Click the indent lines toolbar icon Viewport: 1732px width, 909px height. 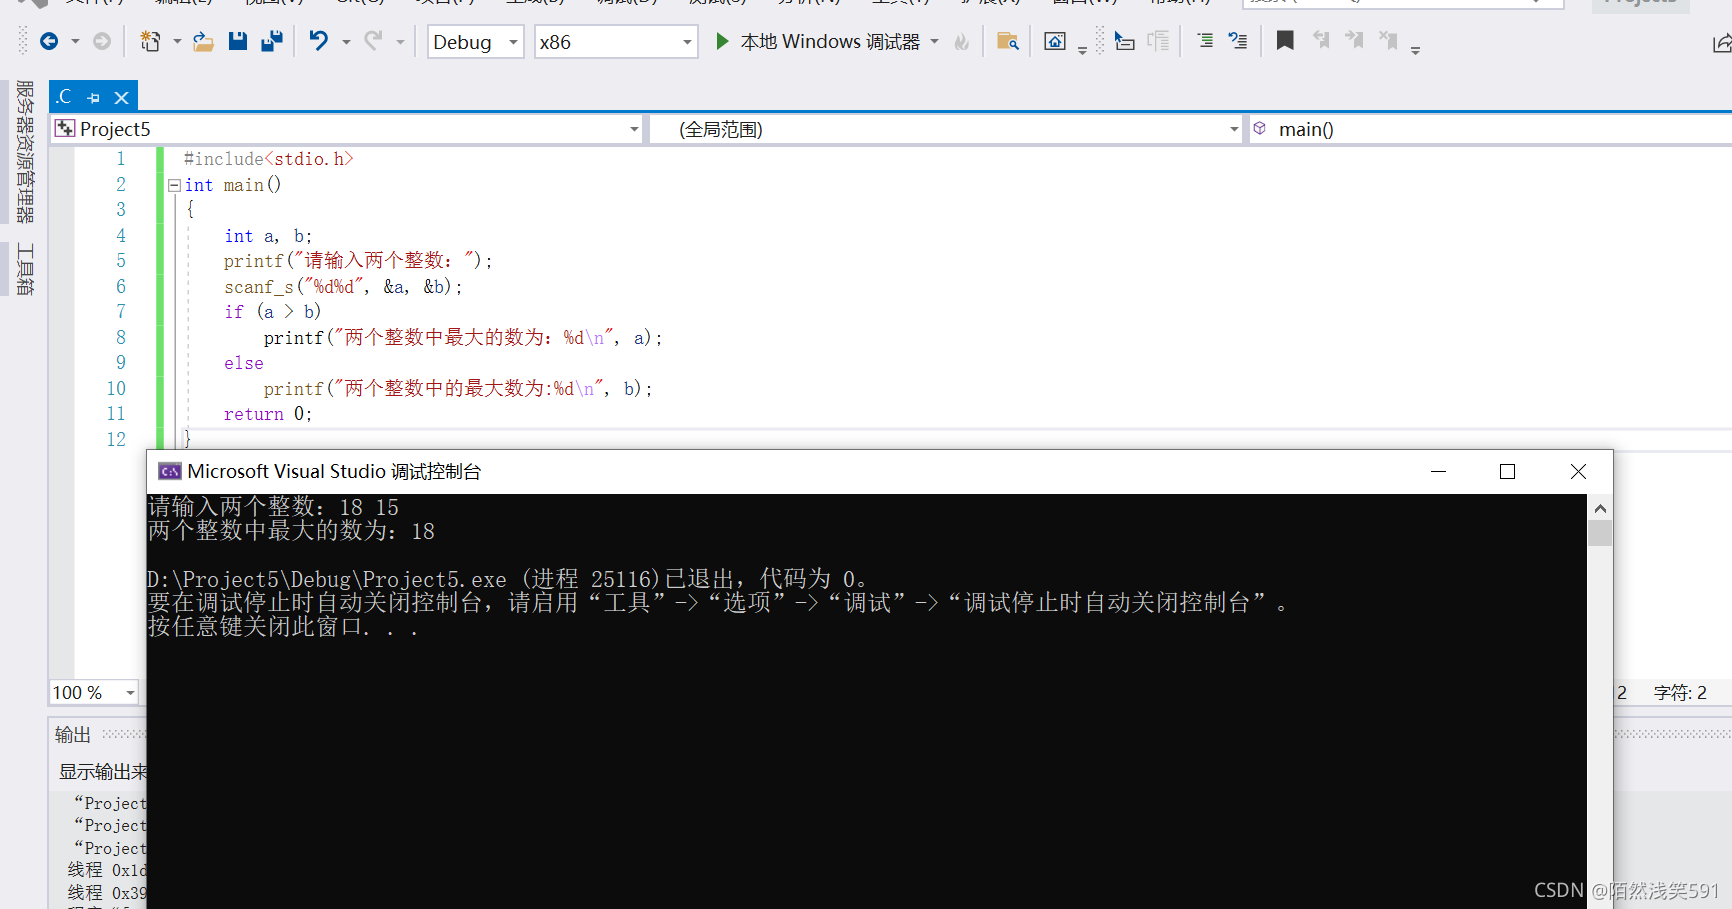[1205, 41]
